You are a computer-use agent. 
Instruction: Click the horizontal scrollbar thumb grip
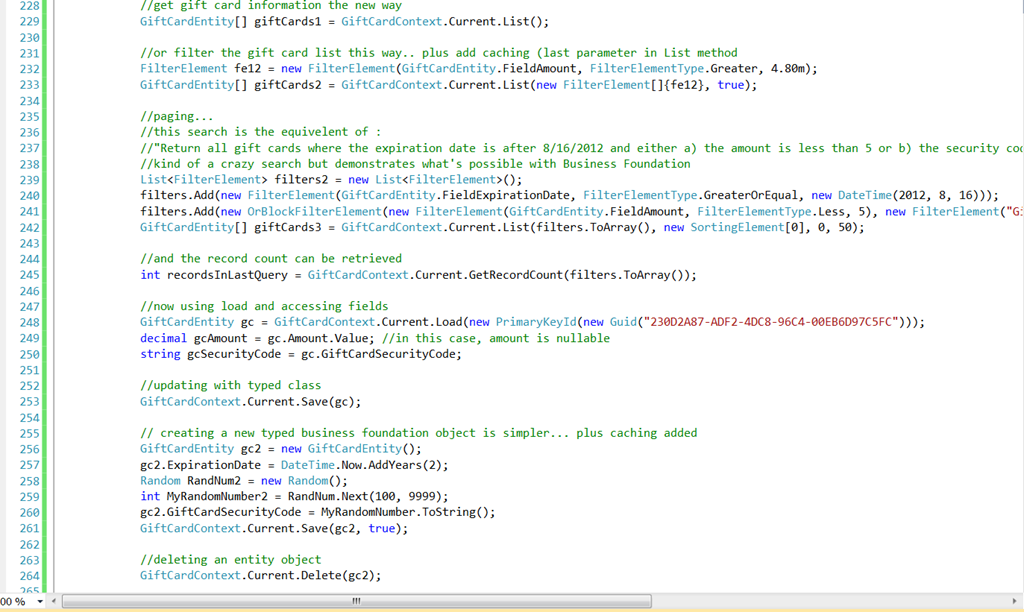point(355,601)
